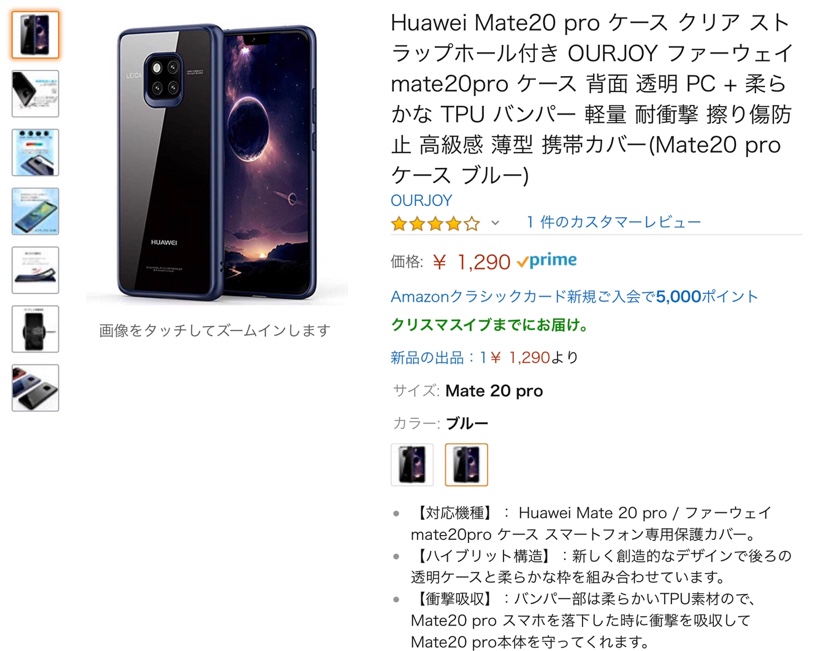Open the third thumbnail with color dots

tap(35, 152)
